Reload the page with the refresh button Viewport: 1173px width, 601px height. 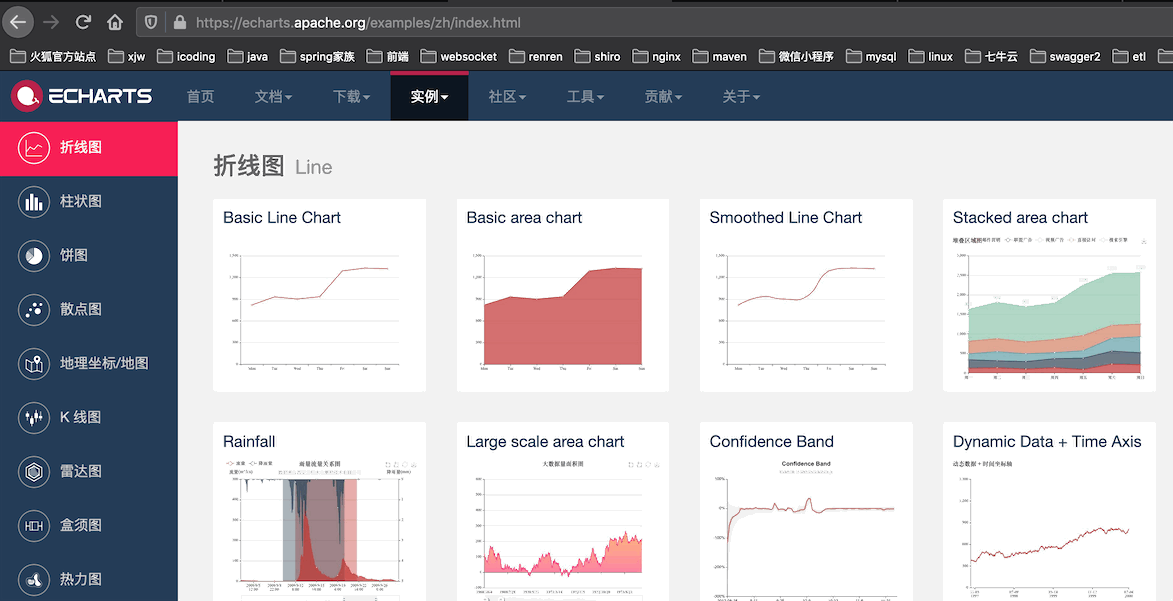coord(83,22)
